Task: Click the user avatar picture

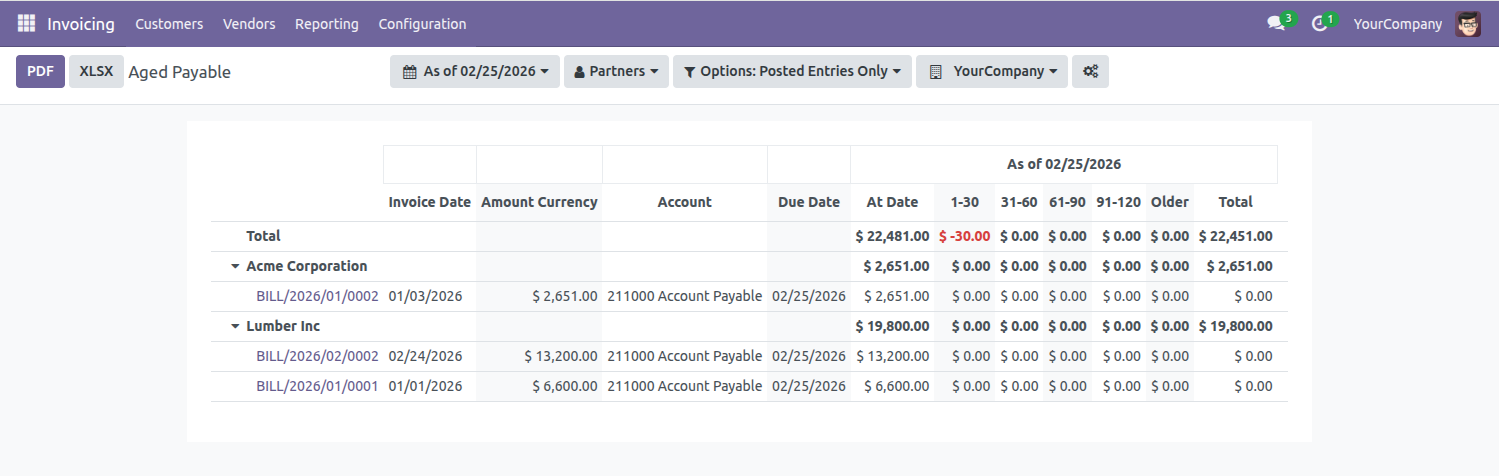Action: [1468, 24]
